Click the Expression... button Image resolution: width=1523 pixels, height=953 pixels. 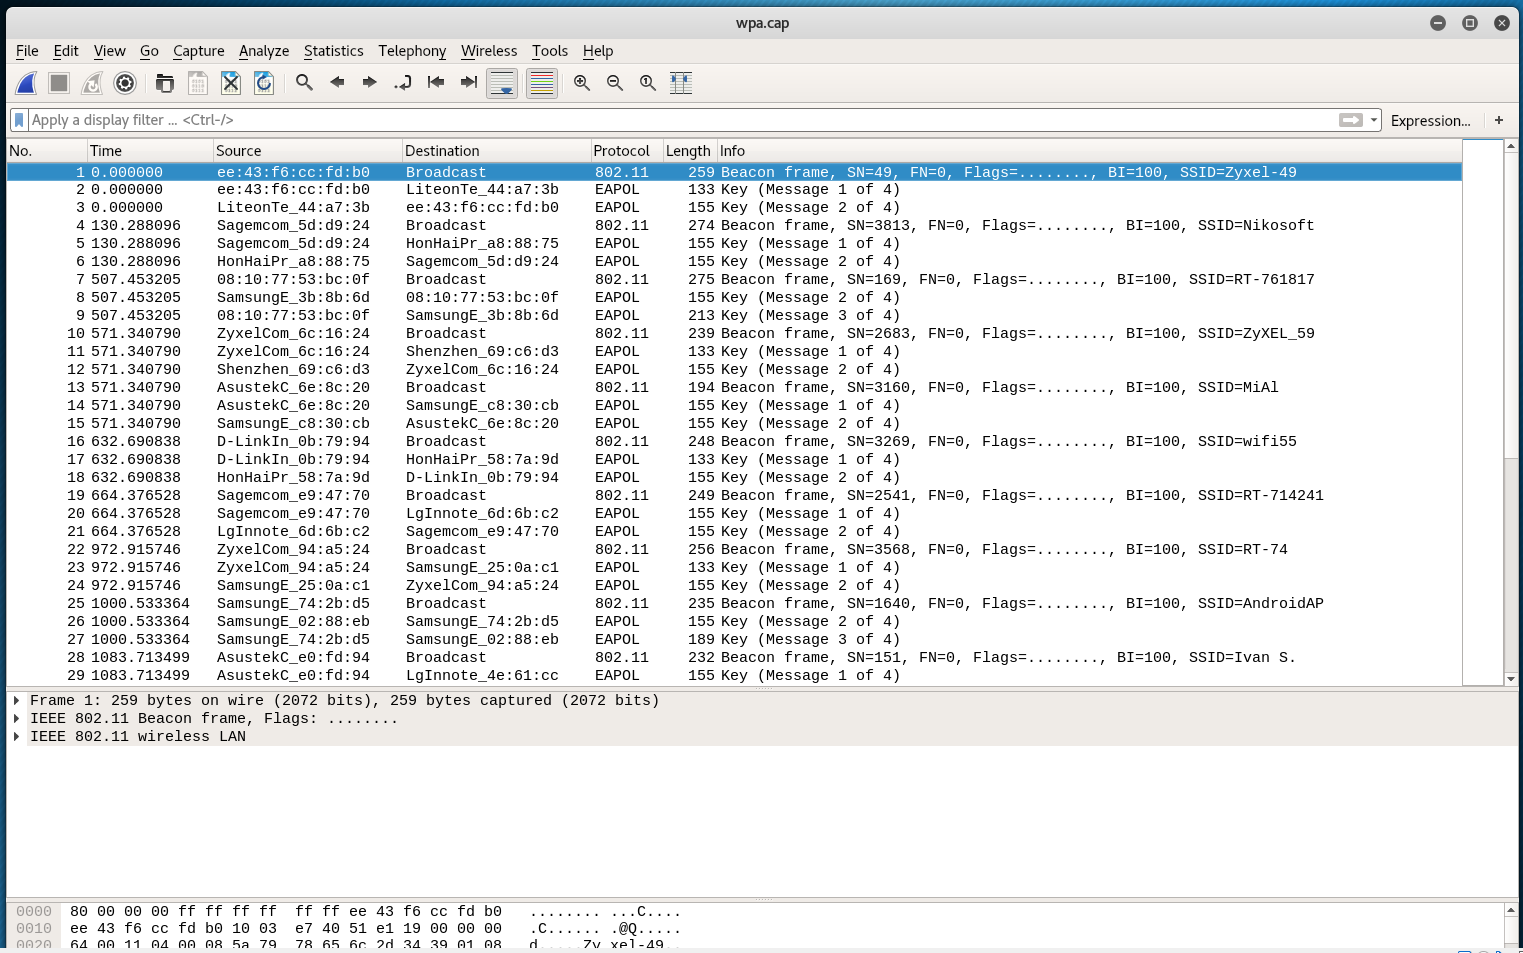point(1430,120)
